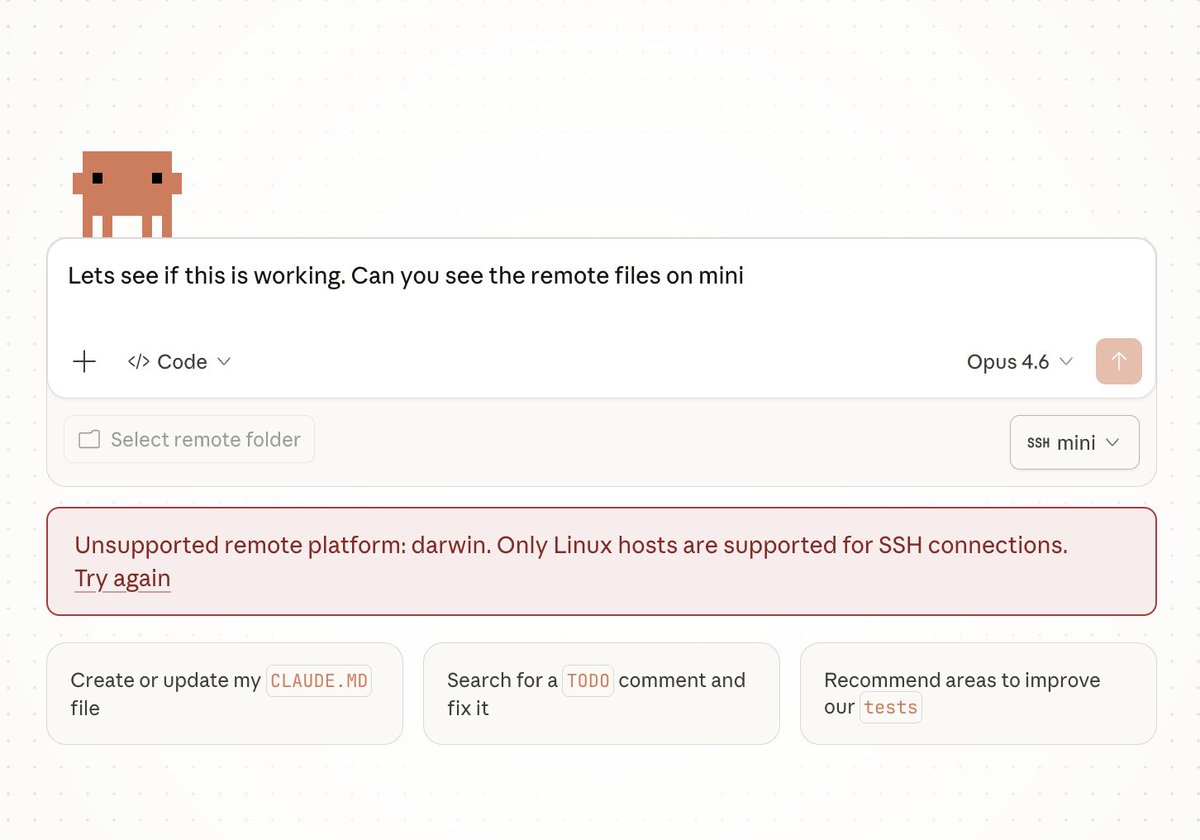Image resolution: width=1200 pixels, height=840 pixels.
Task: Open the Code mode dropdown
Action: (x=179, y=362)
